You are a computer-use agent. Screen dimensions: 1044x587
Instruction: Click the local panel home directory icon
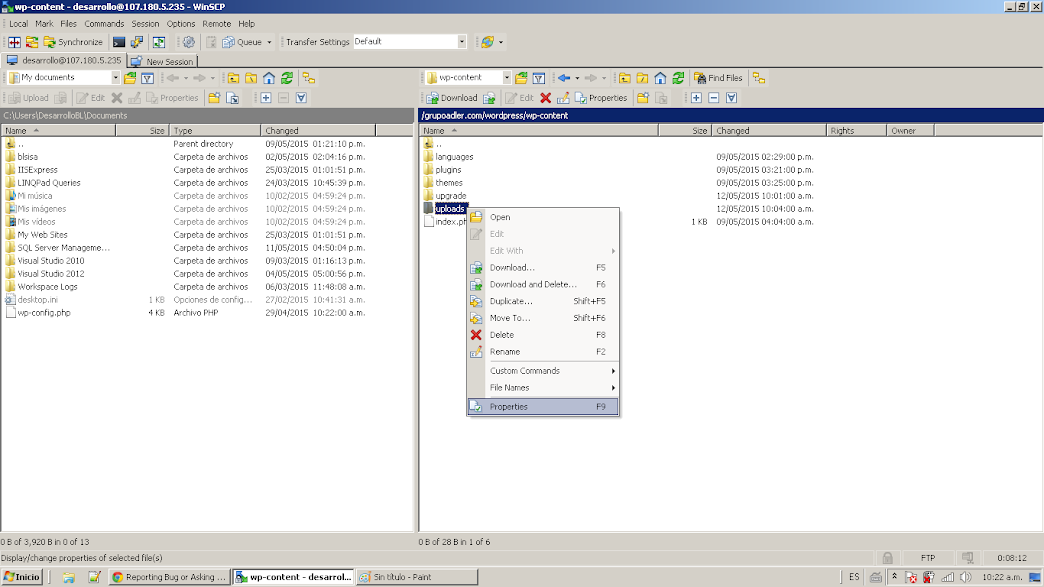[x=269, y=78]
